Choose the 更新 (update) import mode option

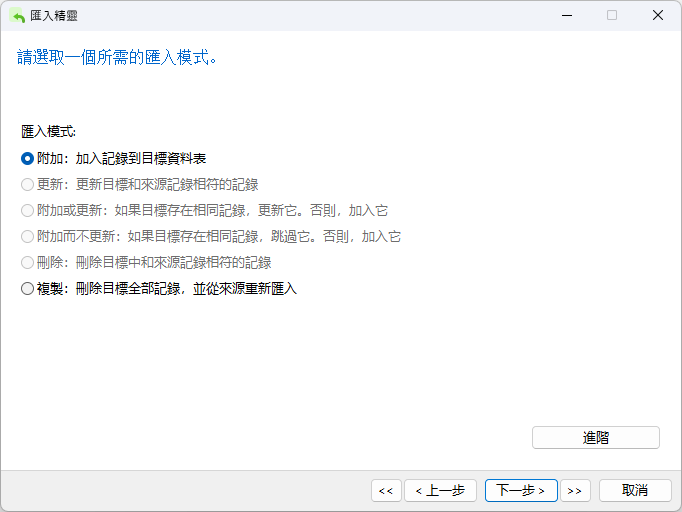tap(27, 184)
